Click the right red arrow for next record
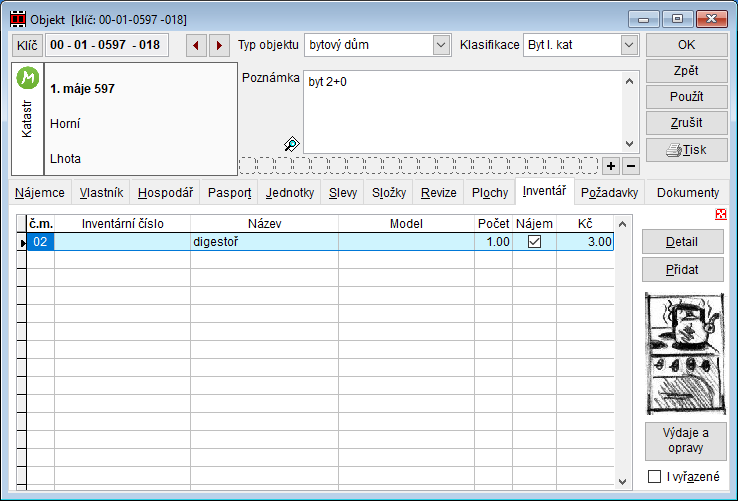This screenshot has width=738, height=501. [x=218, y=45]
